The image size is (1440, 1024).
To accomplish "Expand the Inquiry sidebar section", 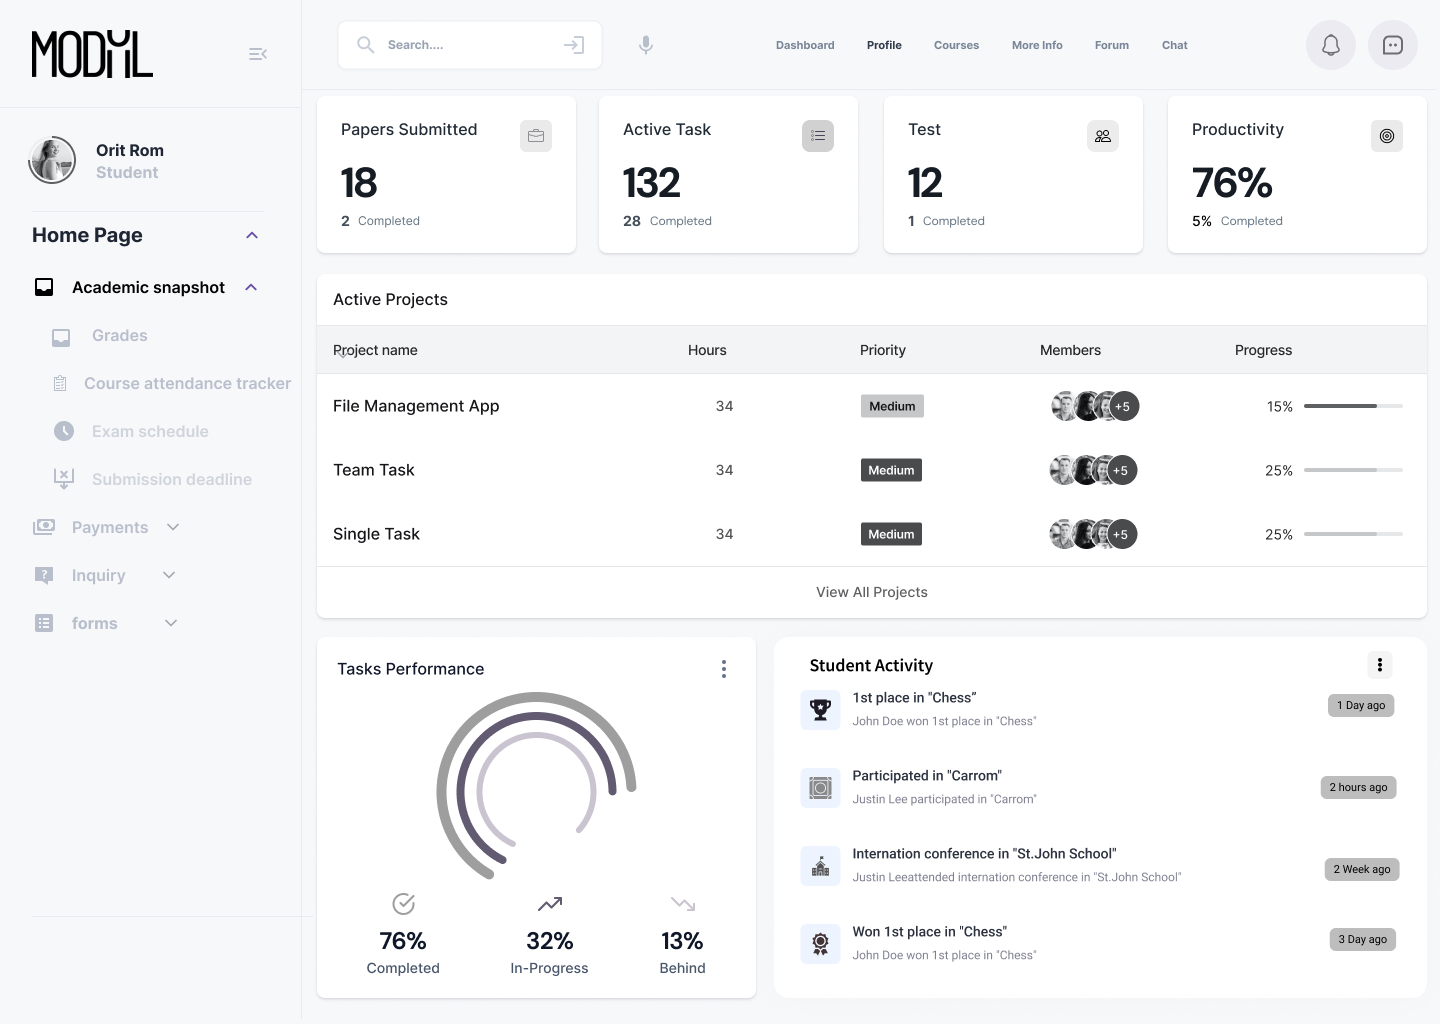I will click(x=169, y=575).
